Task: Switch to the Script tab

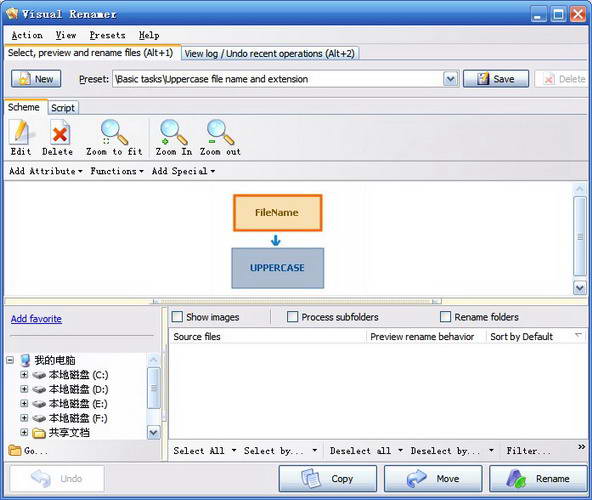Action: pos(63,108)
